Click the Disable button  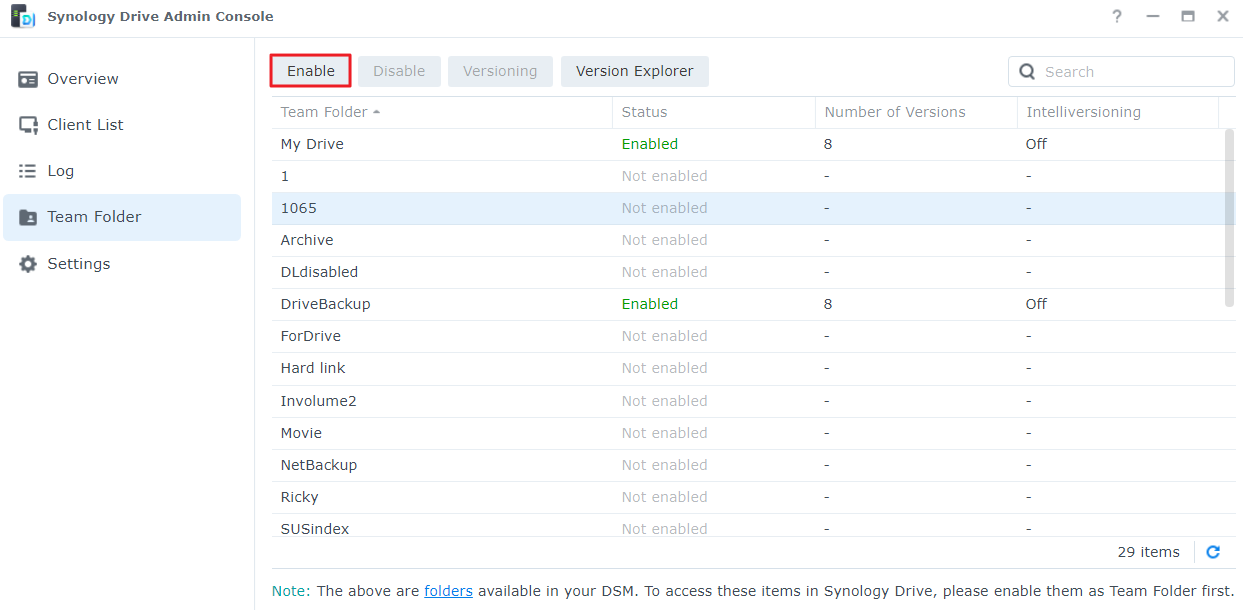399,71
